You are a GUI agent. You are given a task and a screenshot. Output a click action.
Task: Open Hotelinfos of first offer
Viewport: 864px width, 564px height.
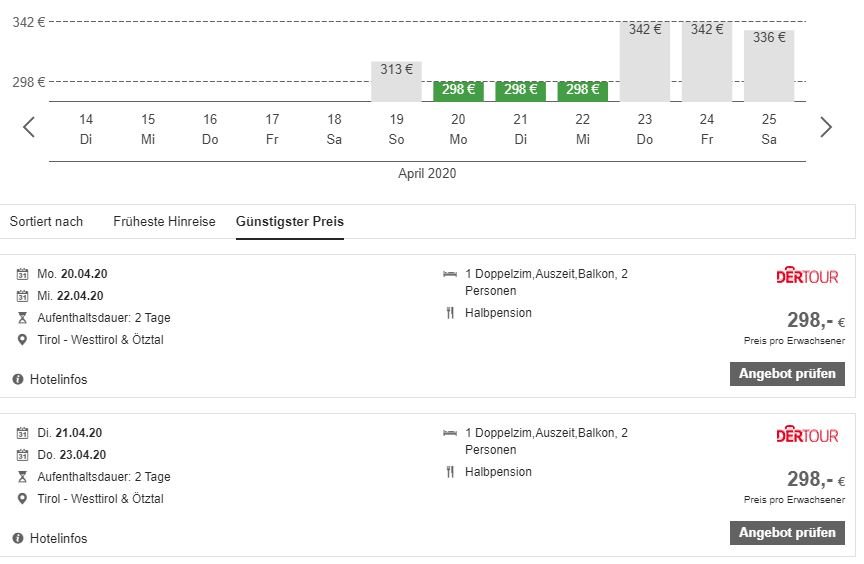pyautogui.click(x=58, y=380)
